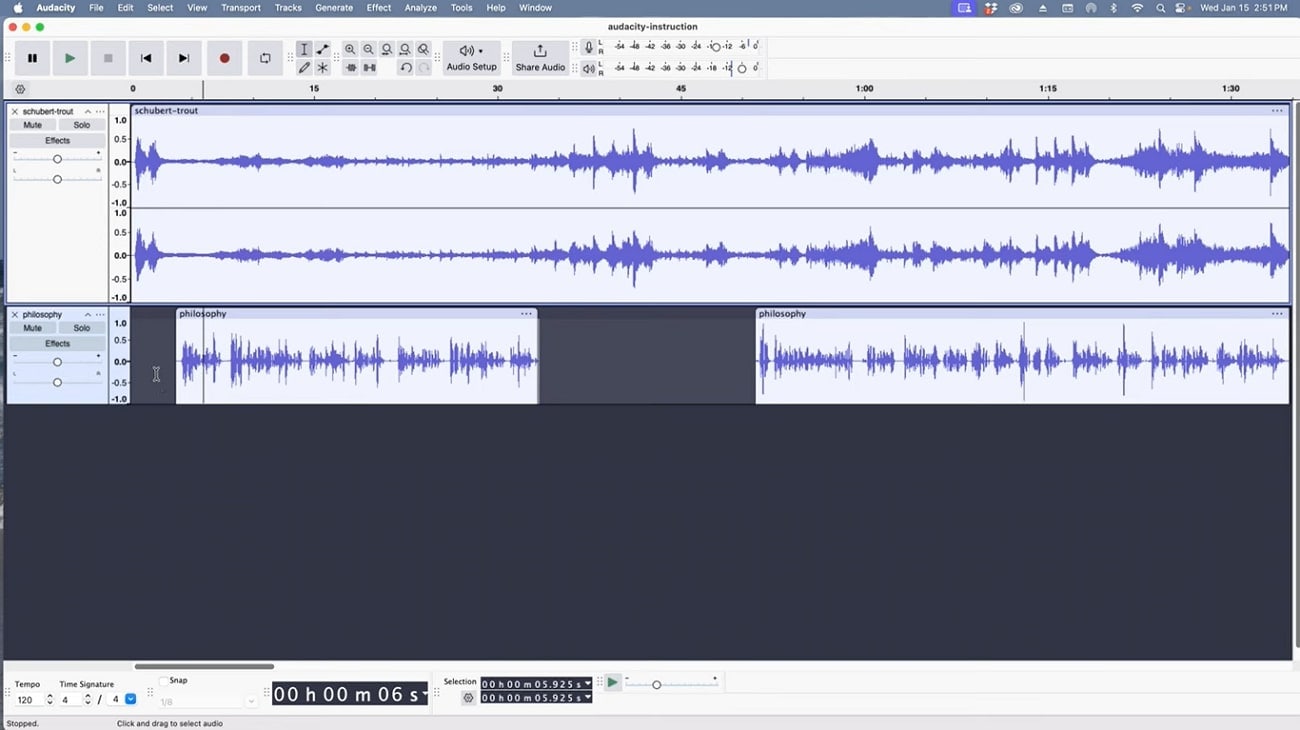Screen dimensions: 1300x730
Task: Mute the schubert-trout track
Action: click(x=33, y=125)
